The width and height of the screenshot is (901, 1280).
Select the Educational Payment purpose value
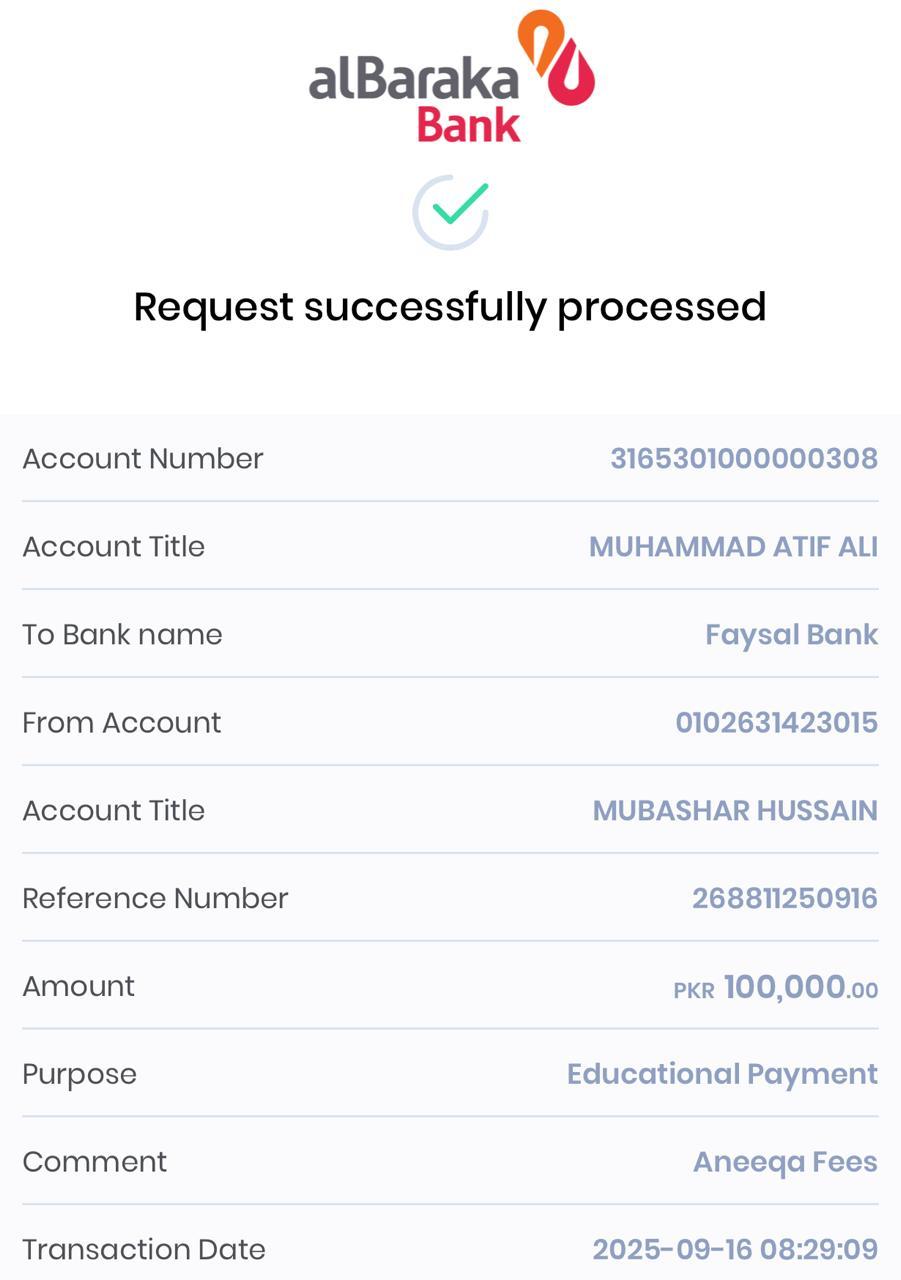(x=722, y=1074)
